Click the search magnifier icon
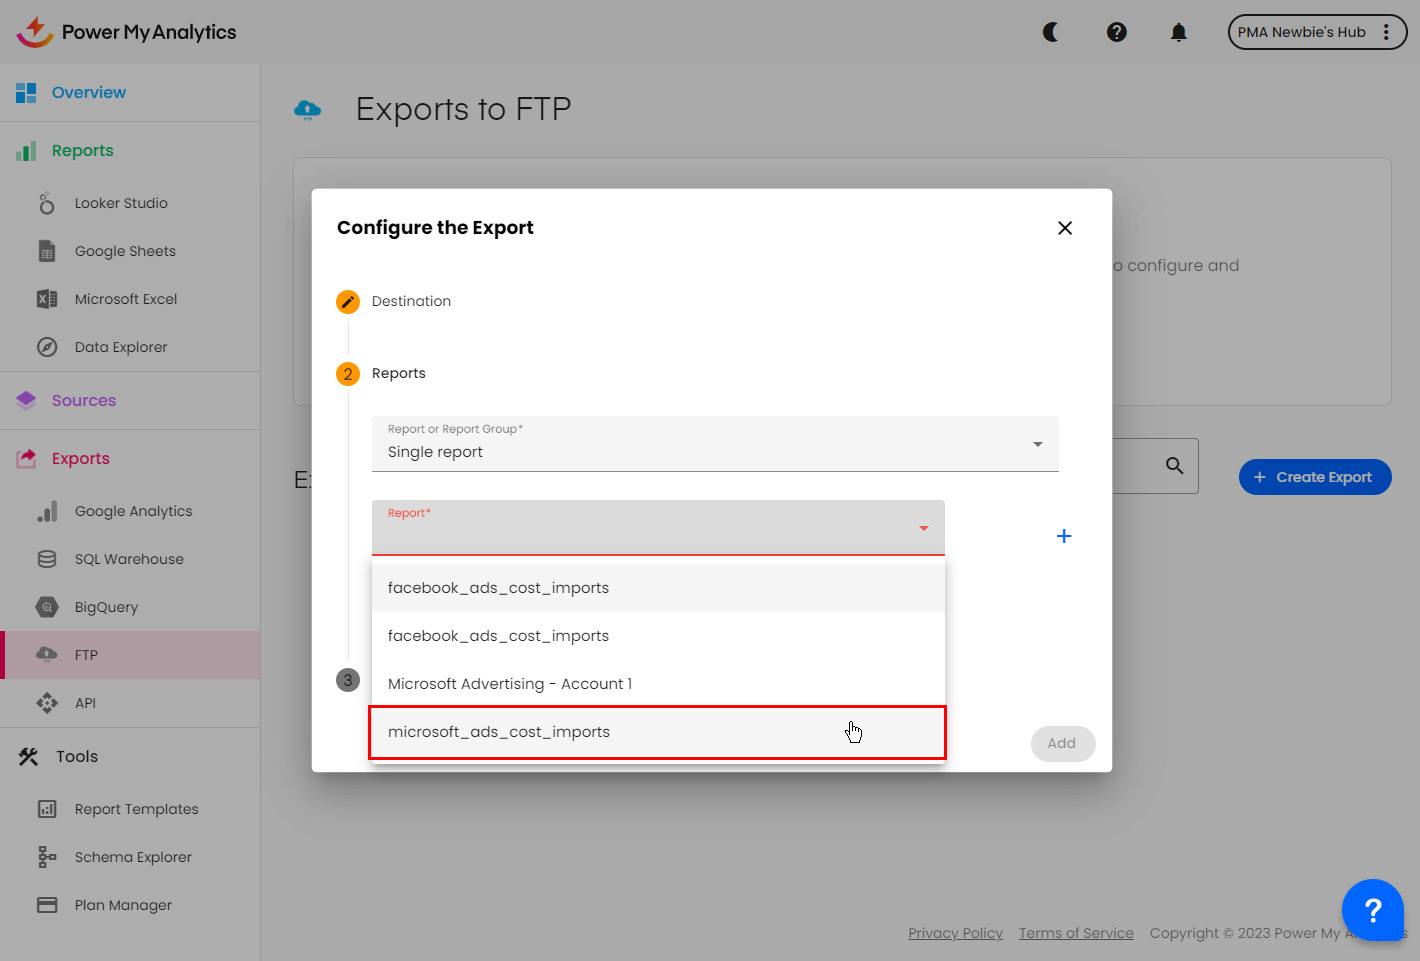 (1174, 466)
